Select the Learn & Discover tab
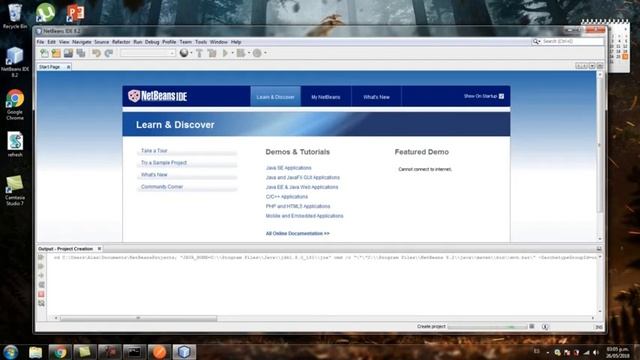 [x=276, y=97]
